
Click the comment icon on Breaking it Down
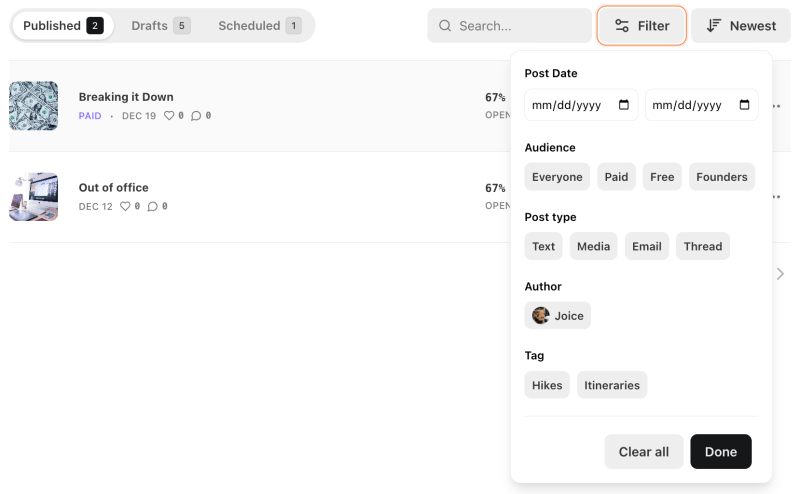pos(196,116)
